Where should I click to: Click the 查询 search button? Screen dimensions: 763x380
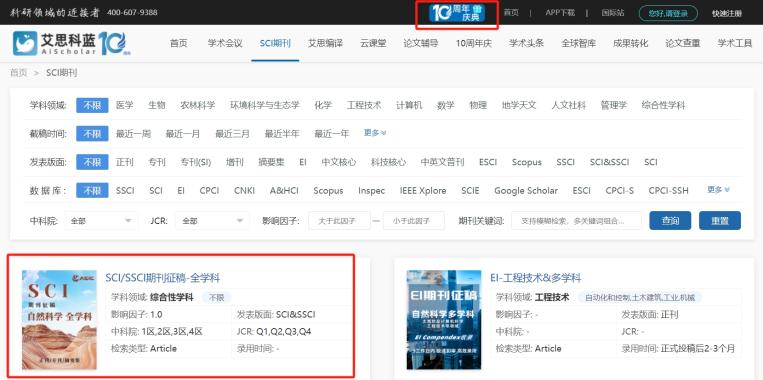click(670, 220)
